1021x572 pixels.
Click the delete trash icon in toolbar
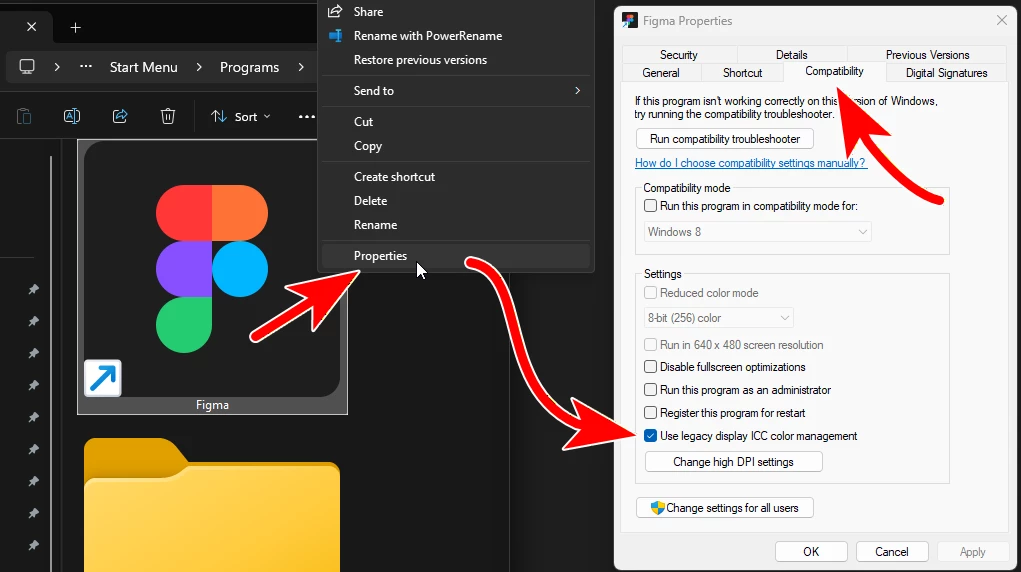(168, 116)
